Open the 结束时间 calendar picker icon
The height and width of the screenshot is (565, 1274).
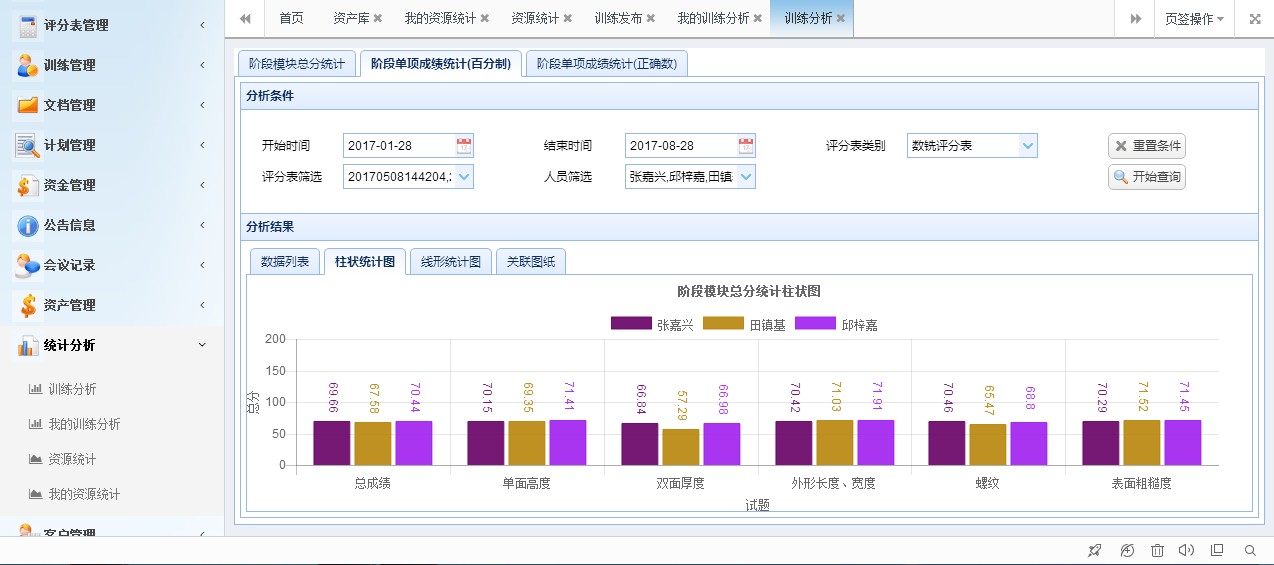[x=746, y=146]
